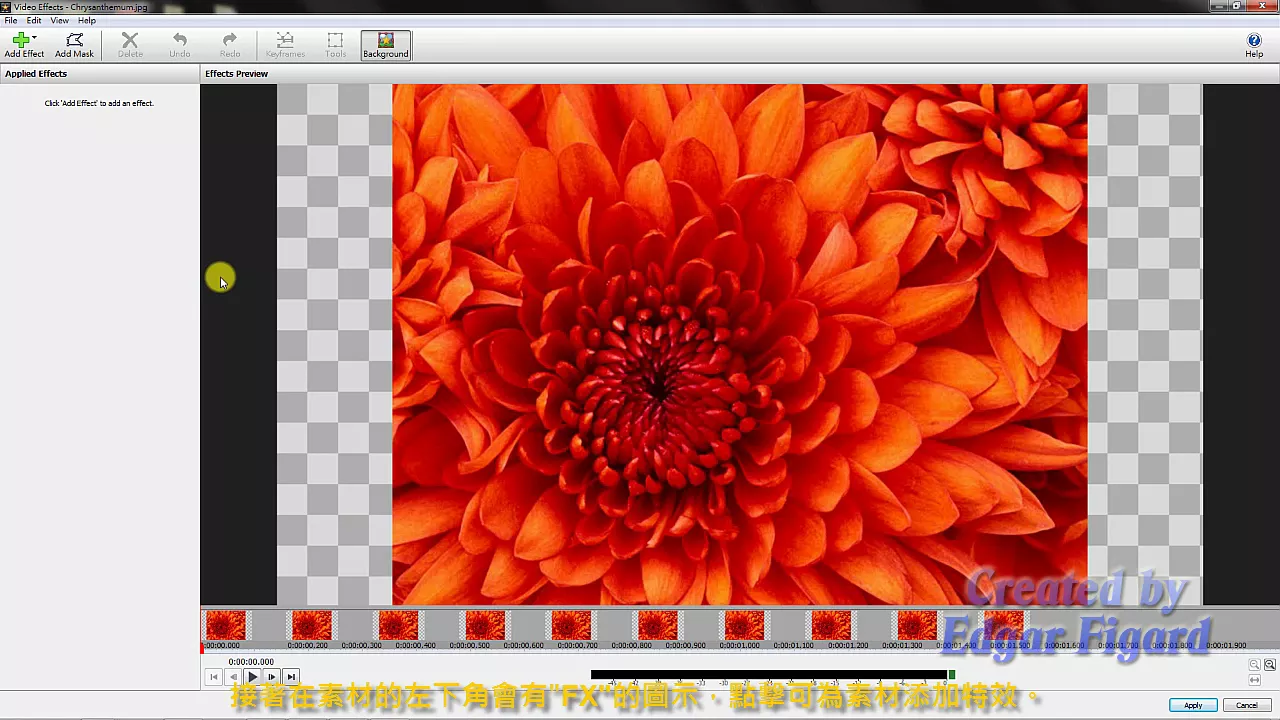Jump to start of clip
Viewport: 1280px width, 720px height.
(x=213, y=677)
